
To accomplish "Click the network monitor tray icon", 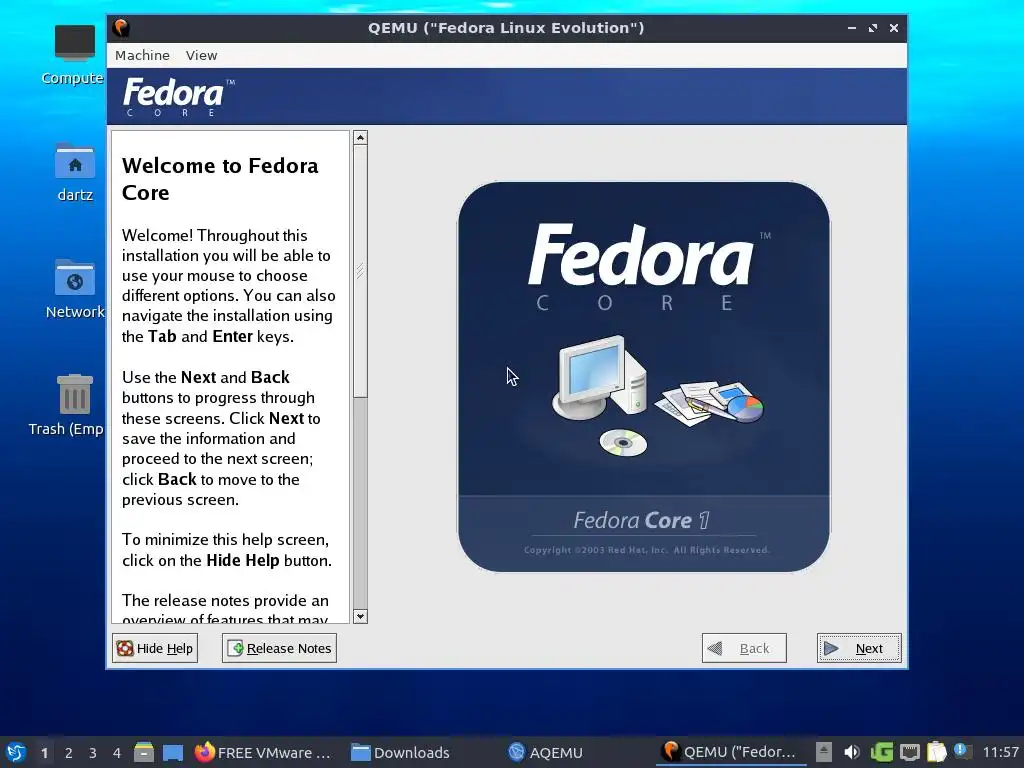I will [x=909, y=752].
